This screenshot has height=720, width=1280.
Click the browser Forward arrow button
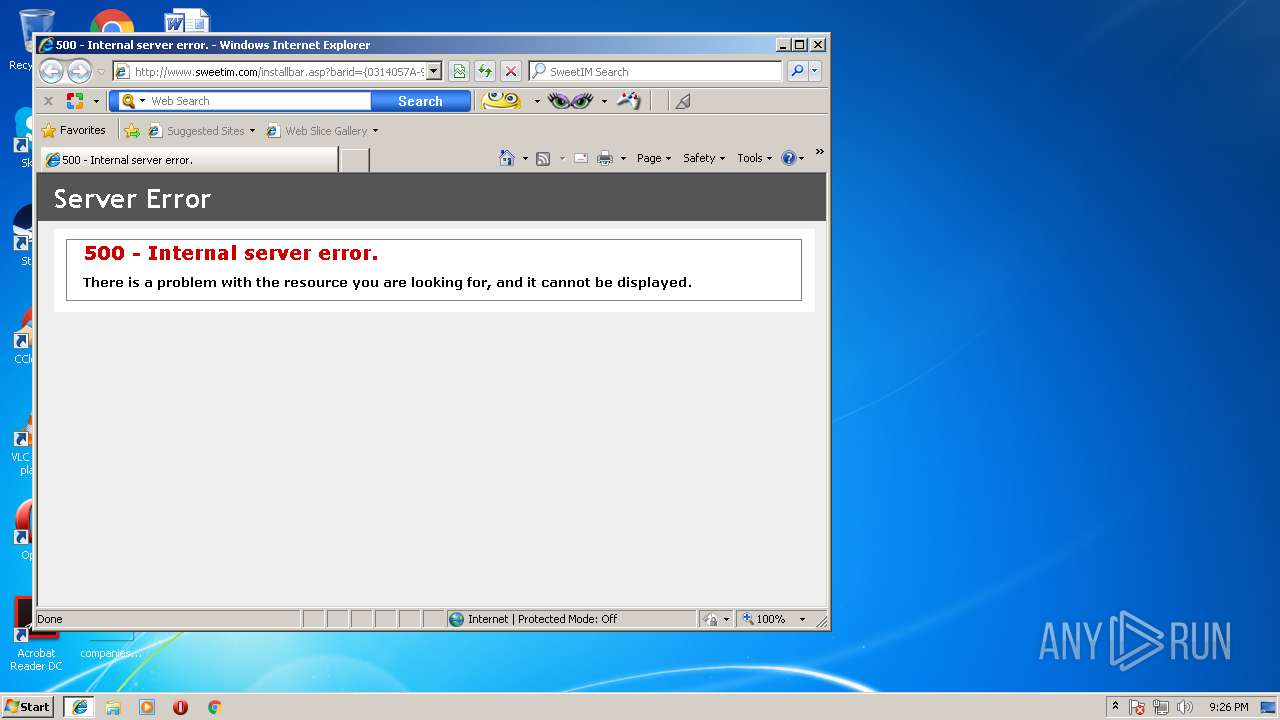79,71
